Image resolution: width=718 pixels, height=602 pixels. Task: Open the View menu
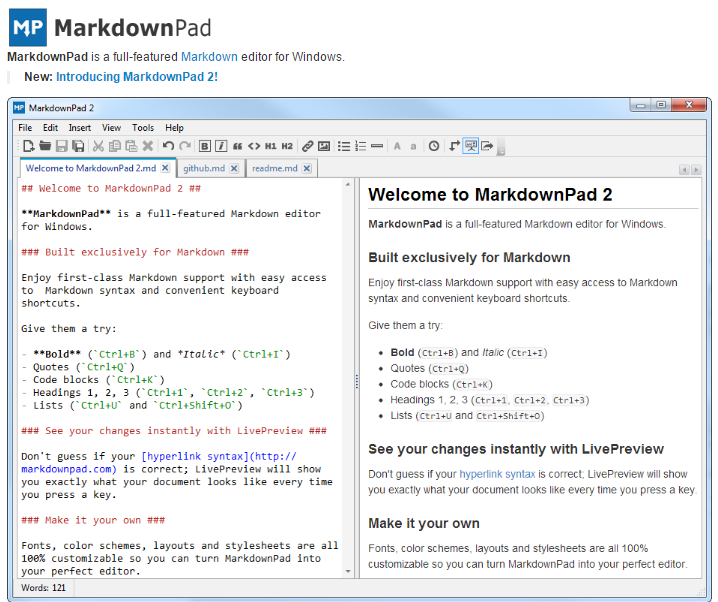click(x=111, y=128)
